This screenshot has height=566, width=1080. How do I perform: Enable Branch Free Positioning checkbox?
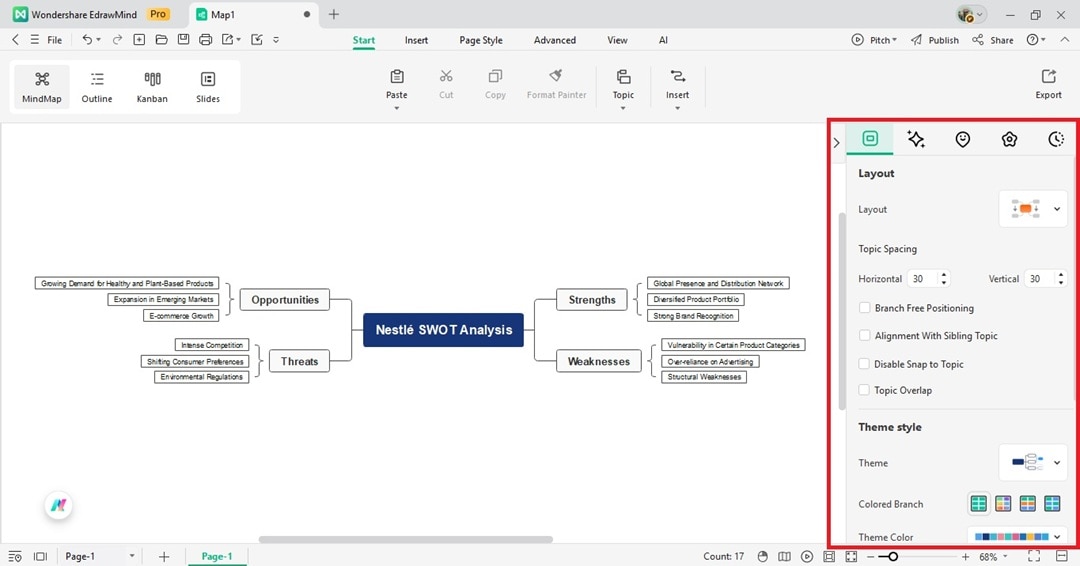click(x=864, y=308)
